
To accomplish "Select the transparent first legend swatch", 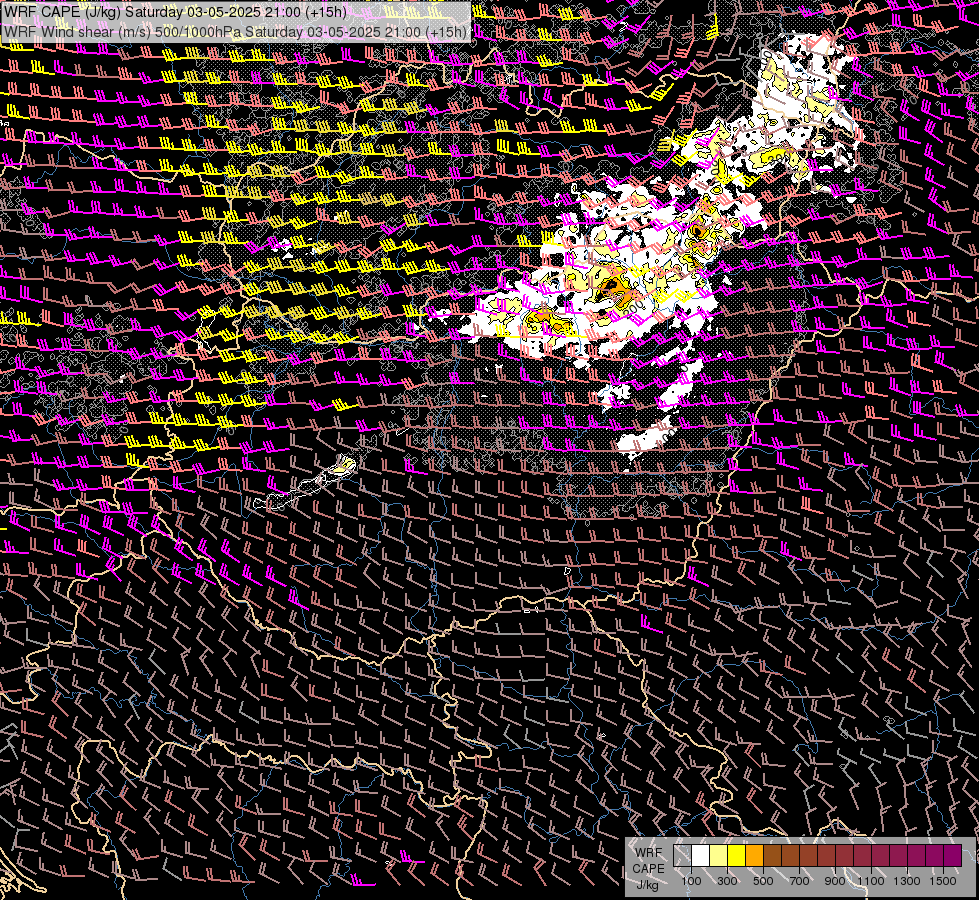I will click(682, 856).
